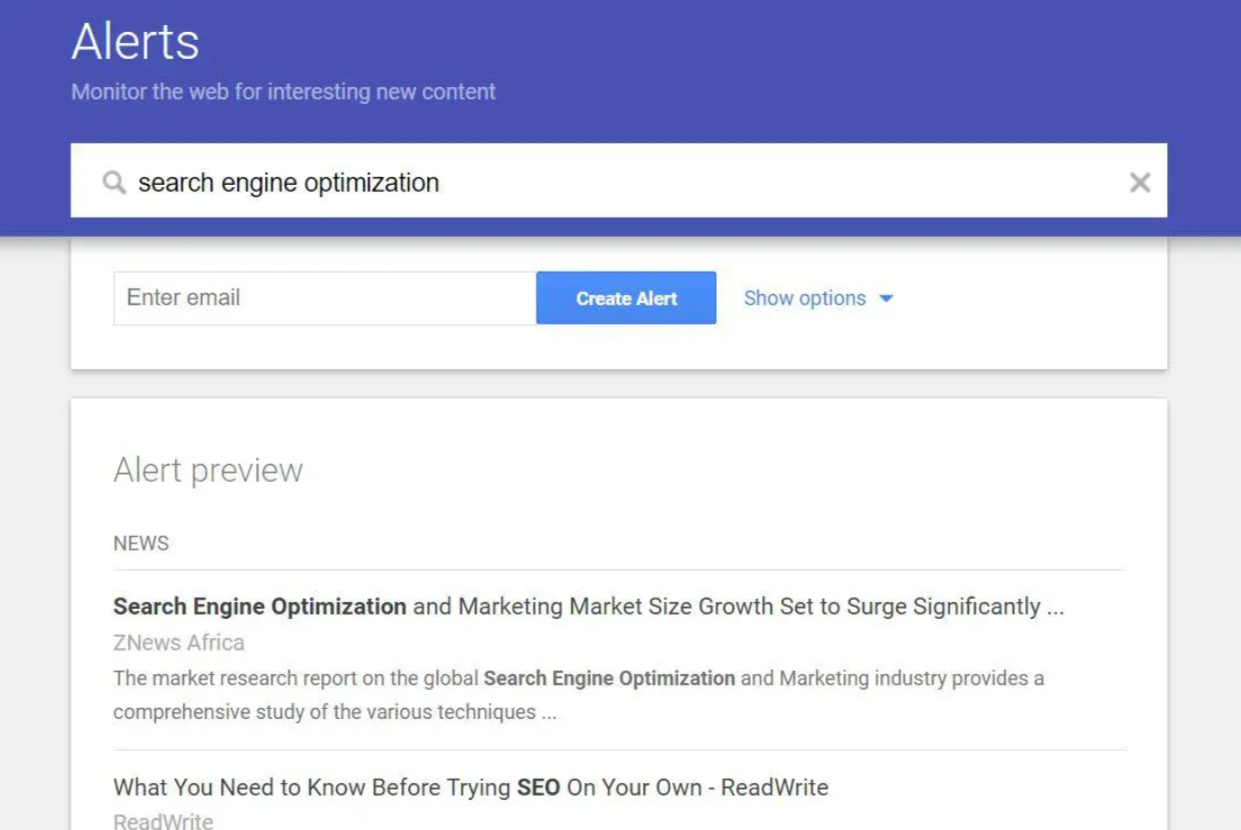Open the ReadWrite SEO article
The height and width of the screenshot is (830, 1241).
coord(470,787)
